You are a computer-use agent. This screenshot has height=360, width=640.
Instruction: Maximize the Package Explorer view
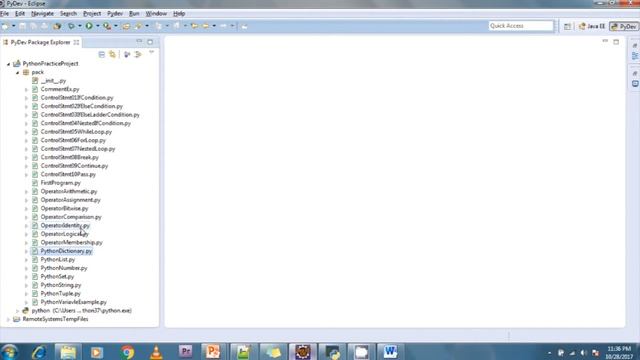150,42
